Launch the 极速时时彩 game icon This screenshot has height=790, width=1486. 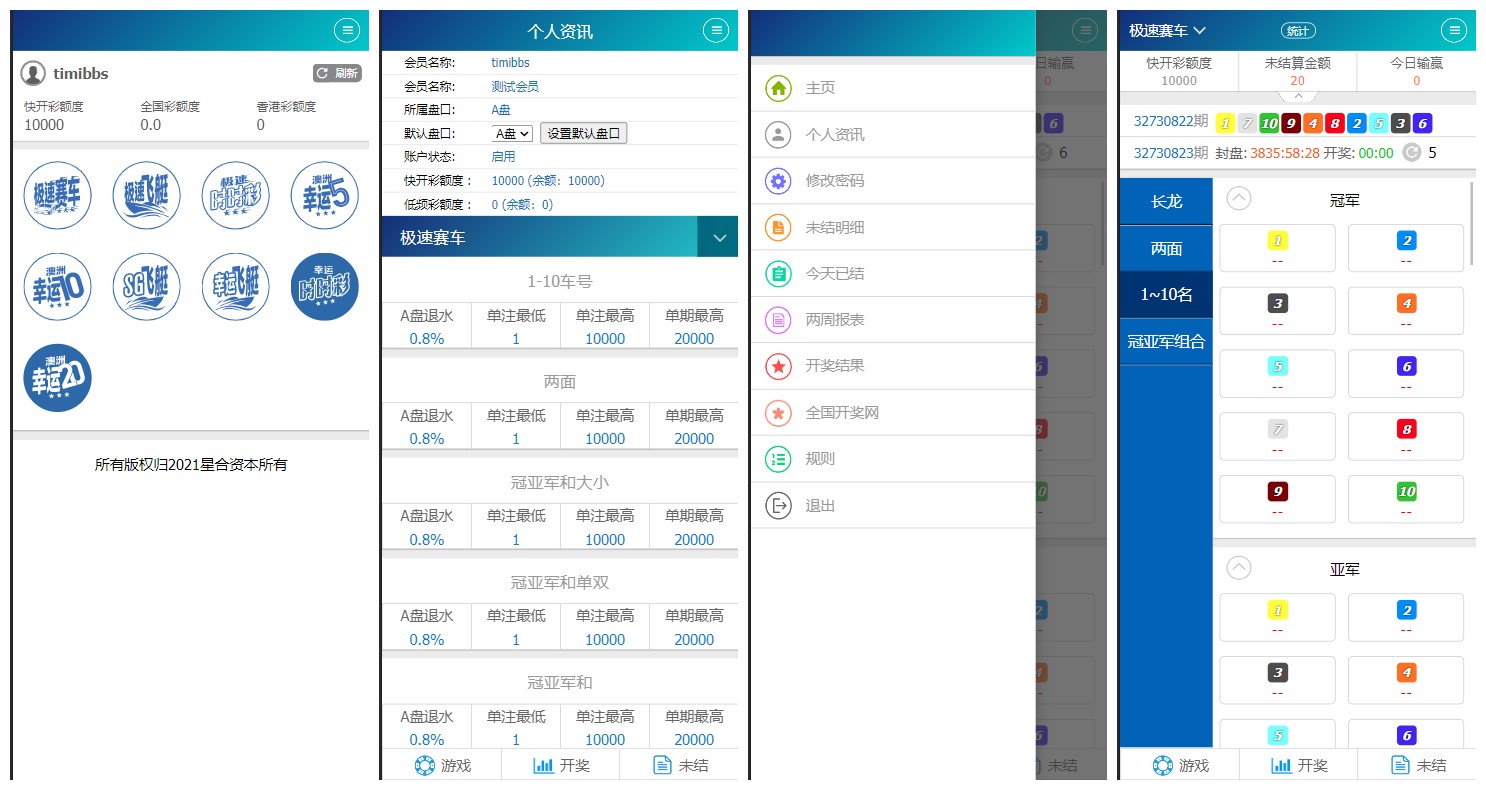pyautogui.click(x=236, y=196)
